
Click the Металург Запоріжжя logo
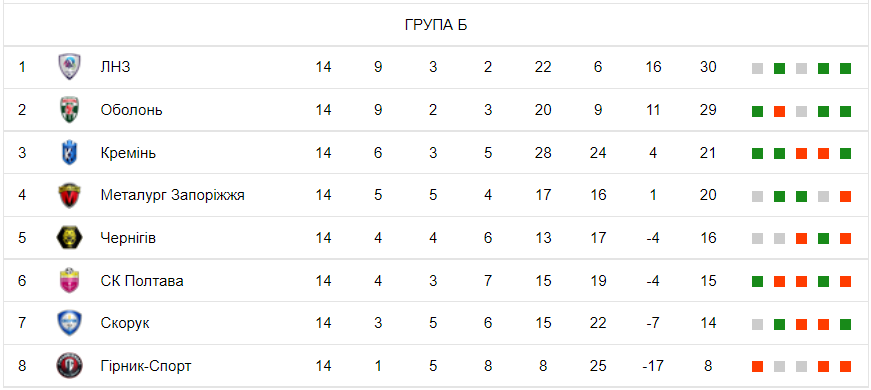click(x=69, y=195)
